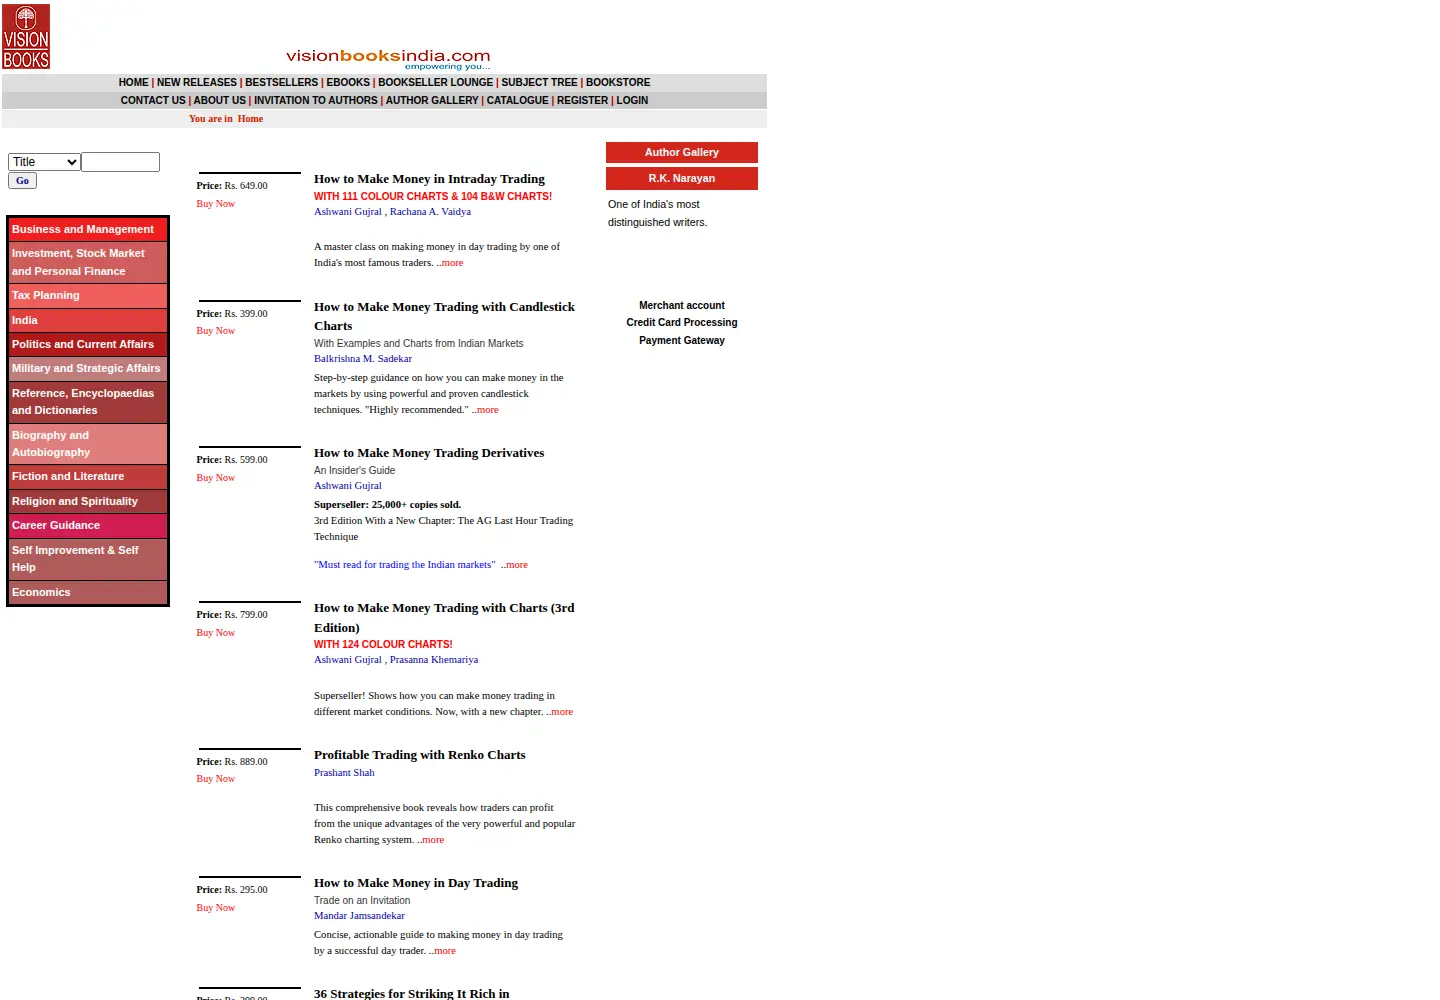Image resolution: width=1440 pixels, height=1000 pixels.
Task: Buy Now the Rs. 889.00 book
Action: click(216, 779)
